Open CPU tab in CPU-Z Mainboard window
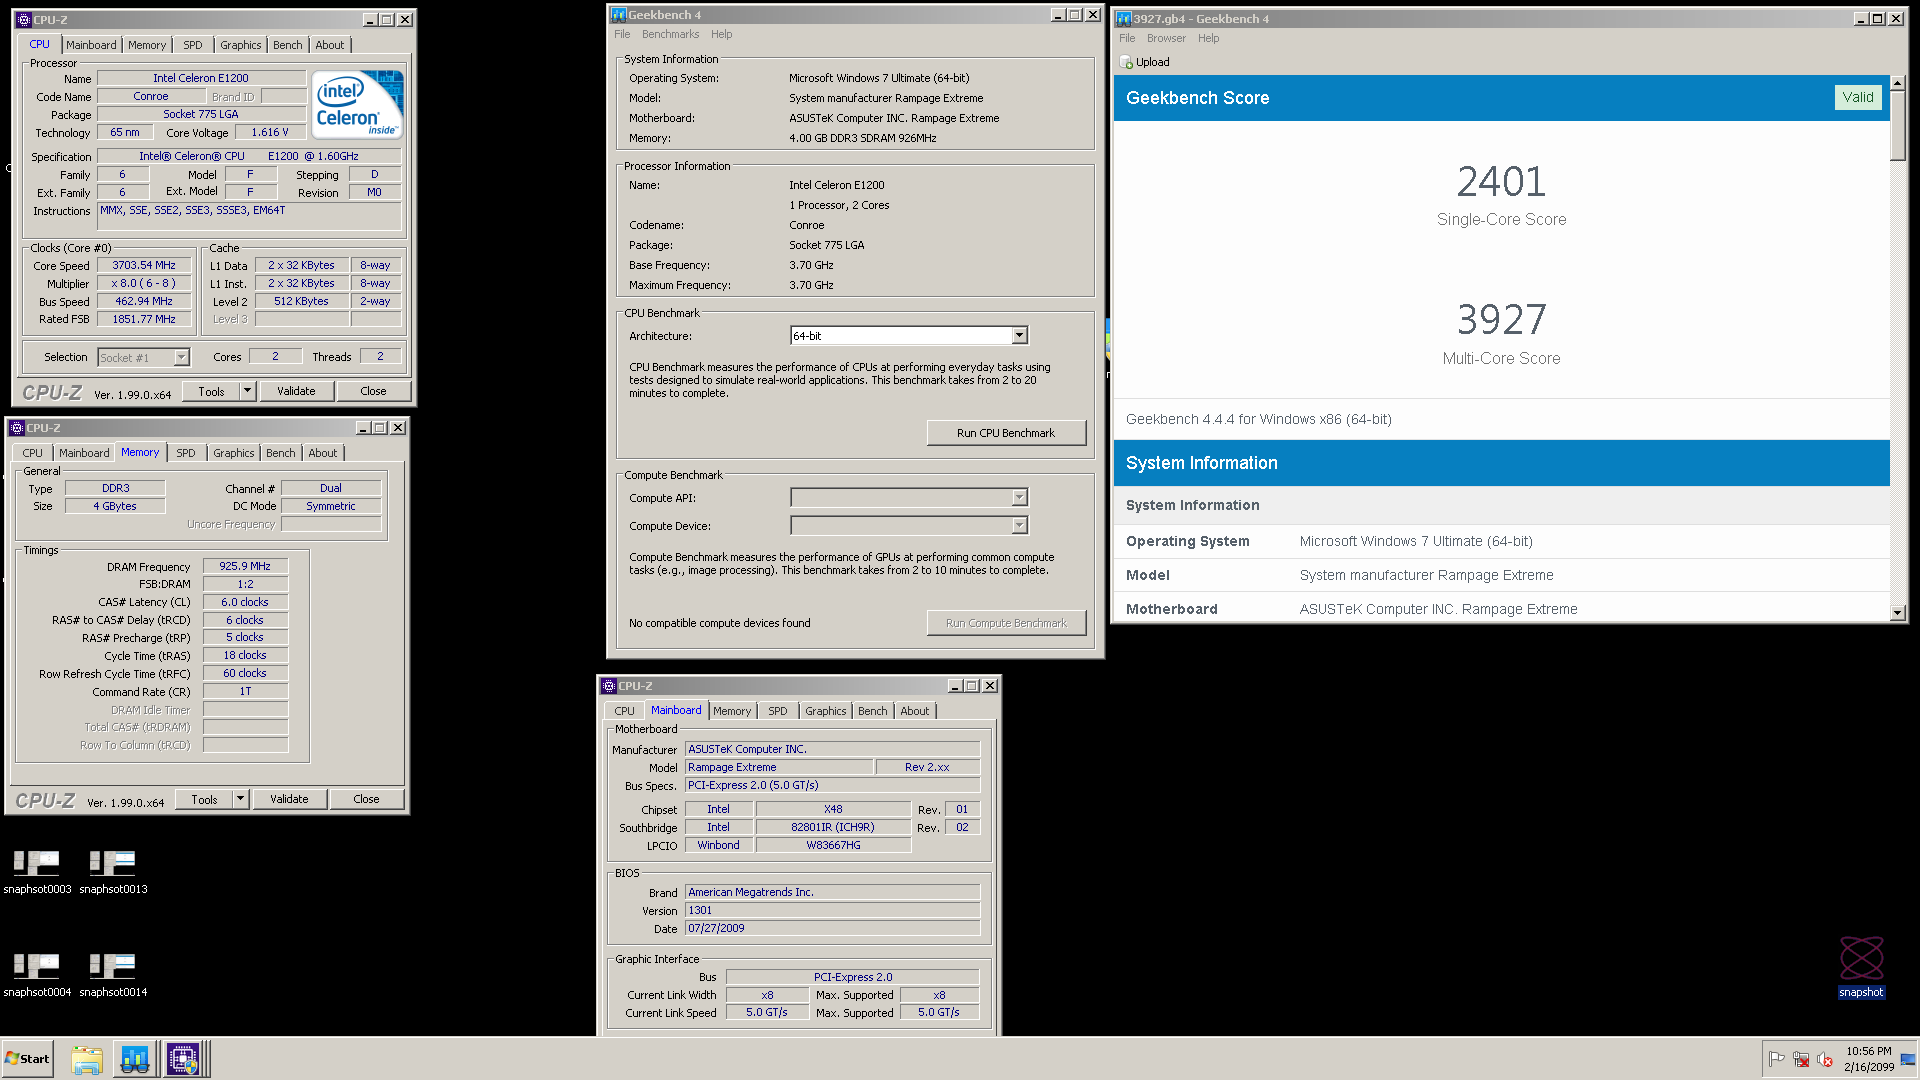This screenshot has width=1920, height=1080. pos(625,711)
